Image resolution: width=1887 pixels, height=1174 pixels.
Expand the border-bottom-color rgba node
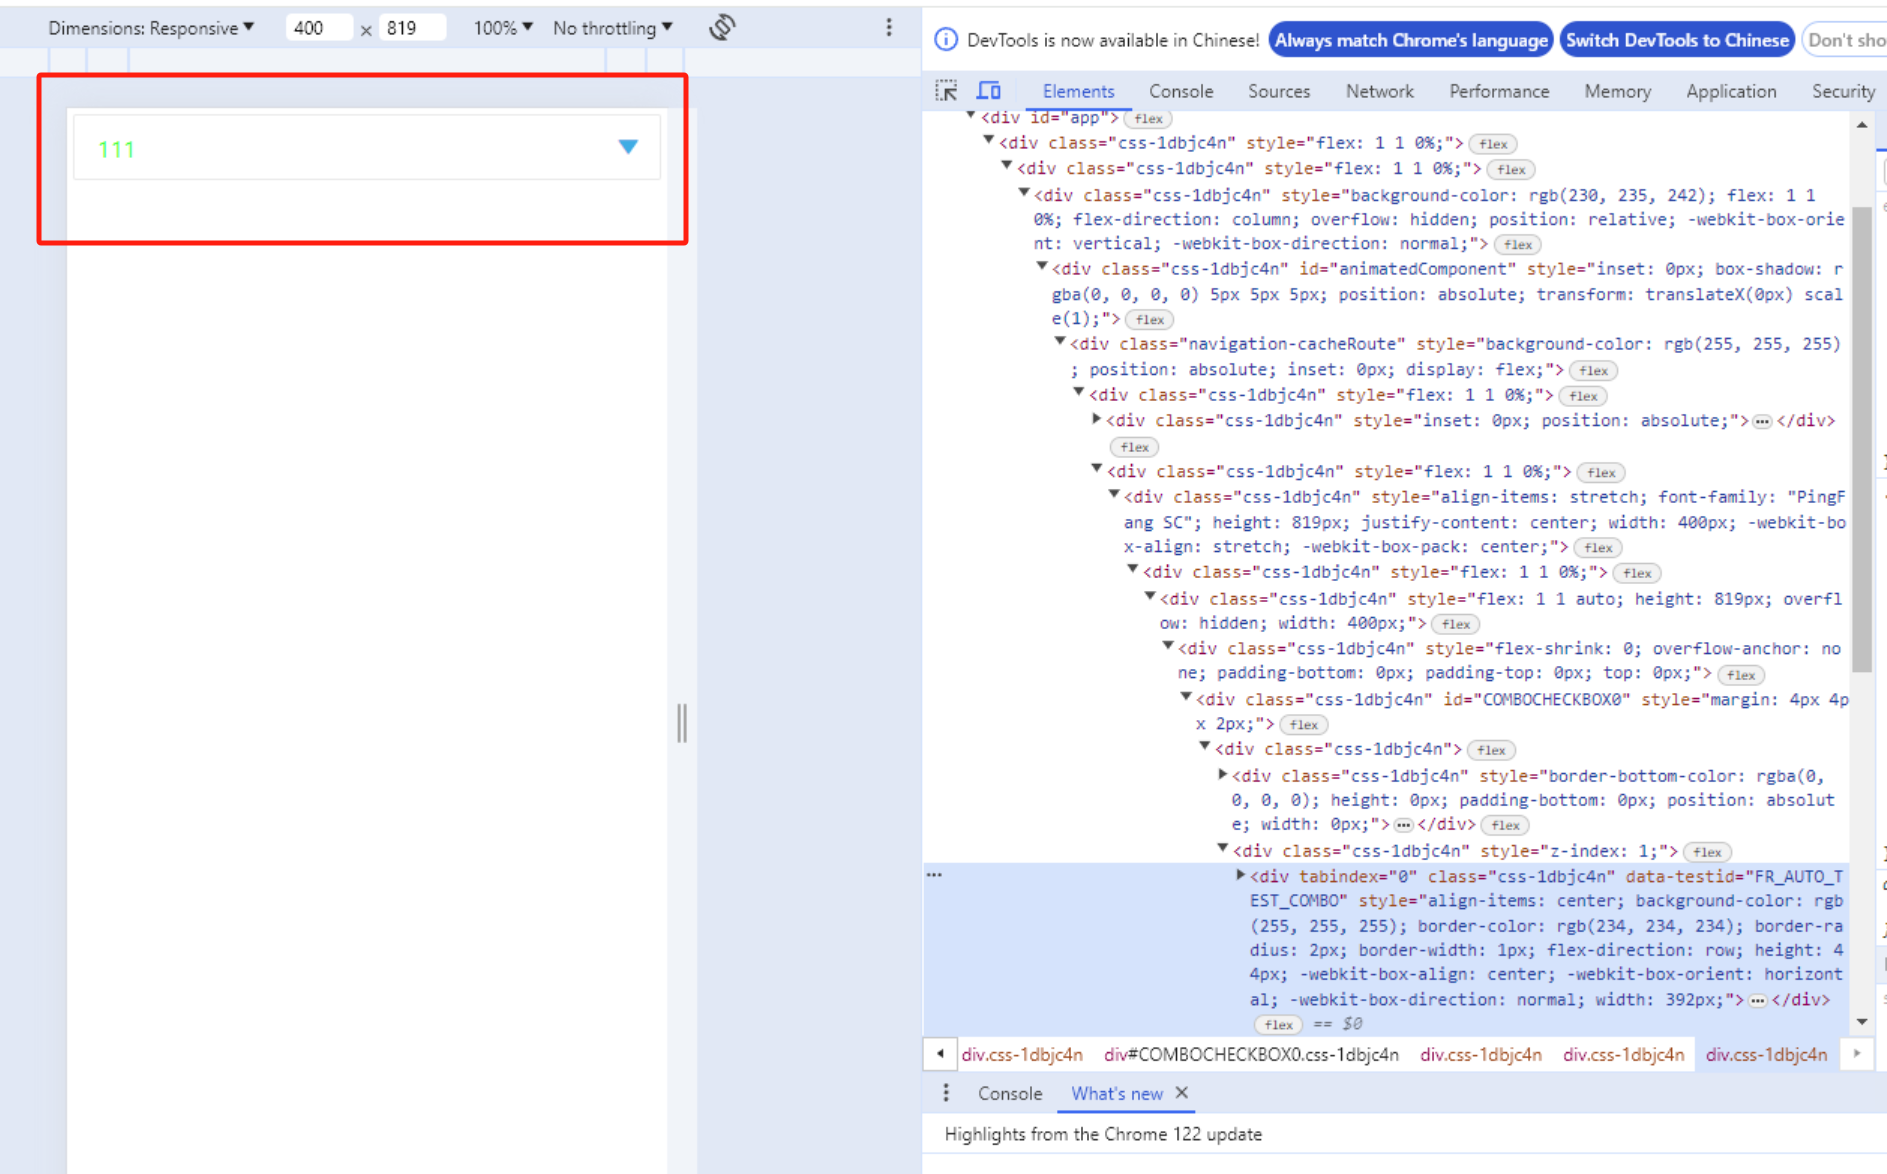(x=1222, y=774)
